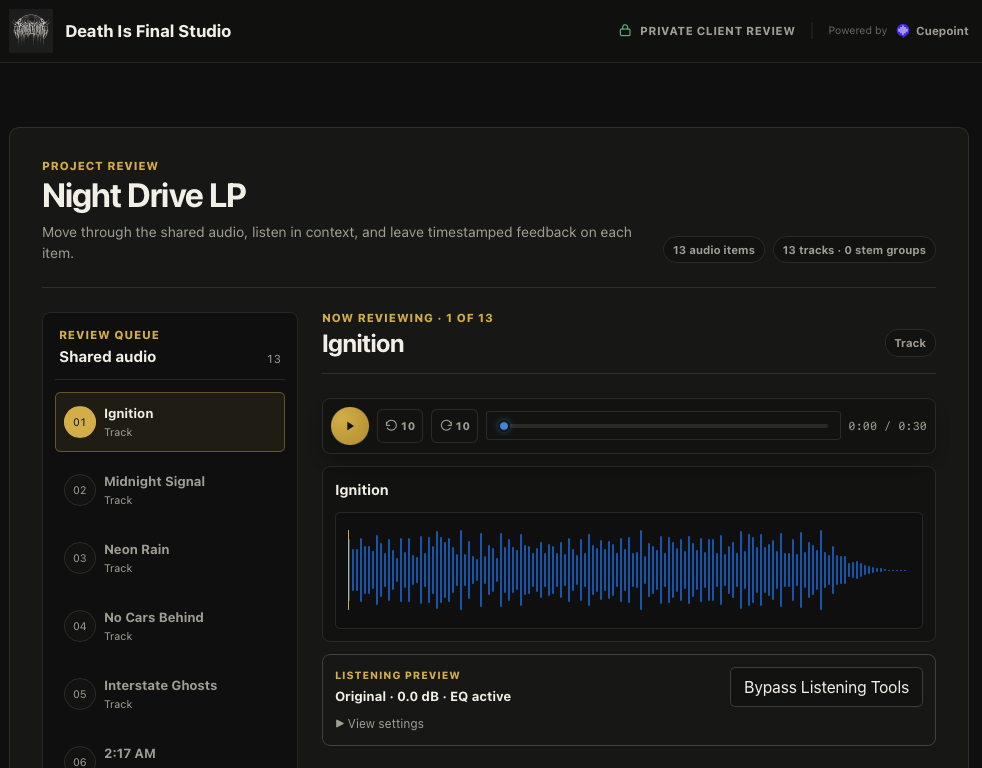Viewport: 982px width, 768px height.
Task: Click the LISTENING PREVIEW label
Action: 398,675
